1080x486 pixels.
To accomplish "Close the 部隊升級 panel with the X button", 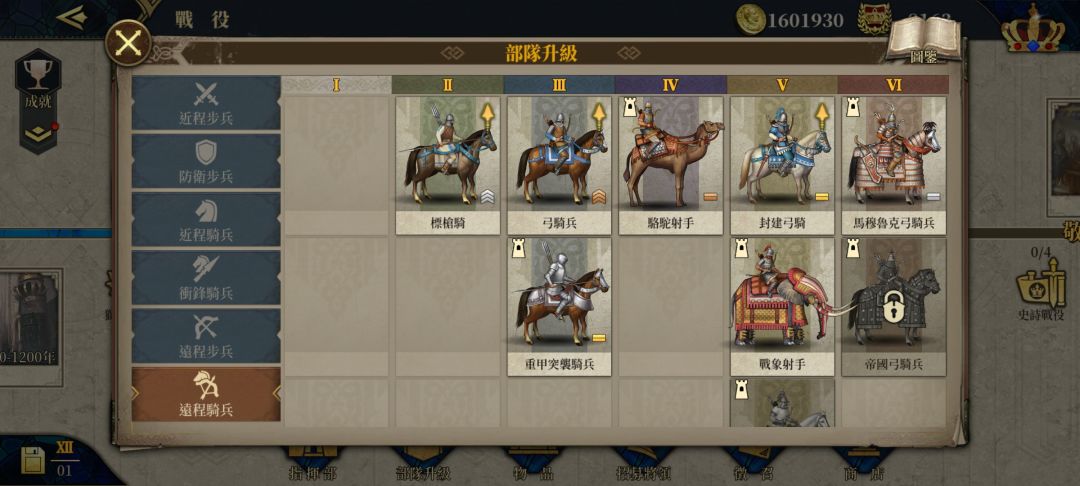I will click(x=128, y=43).
